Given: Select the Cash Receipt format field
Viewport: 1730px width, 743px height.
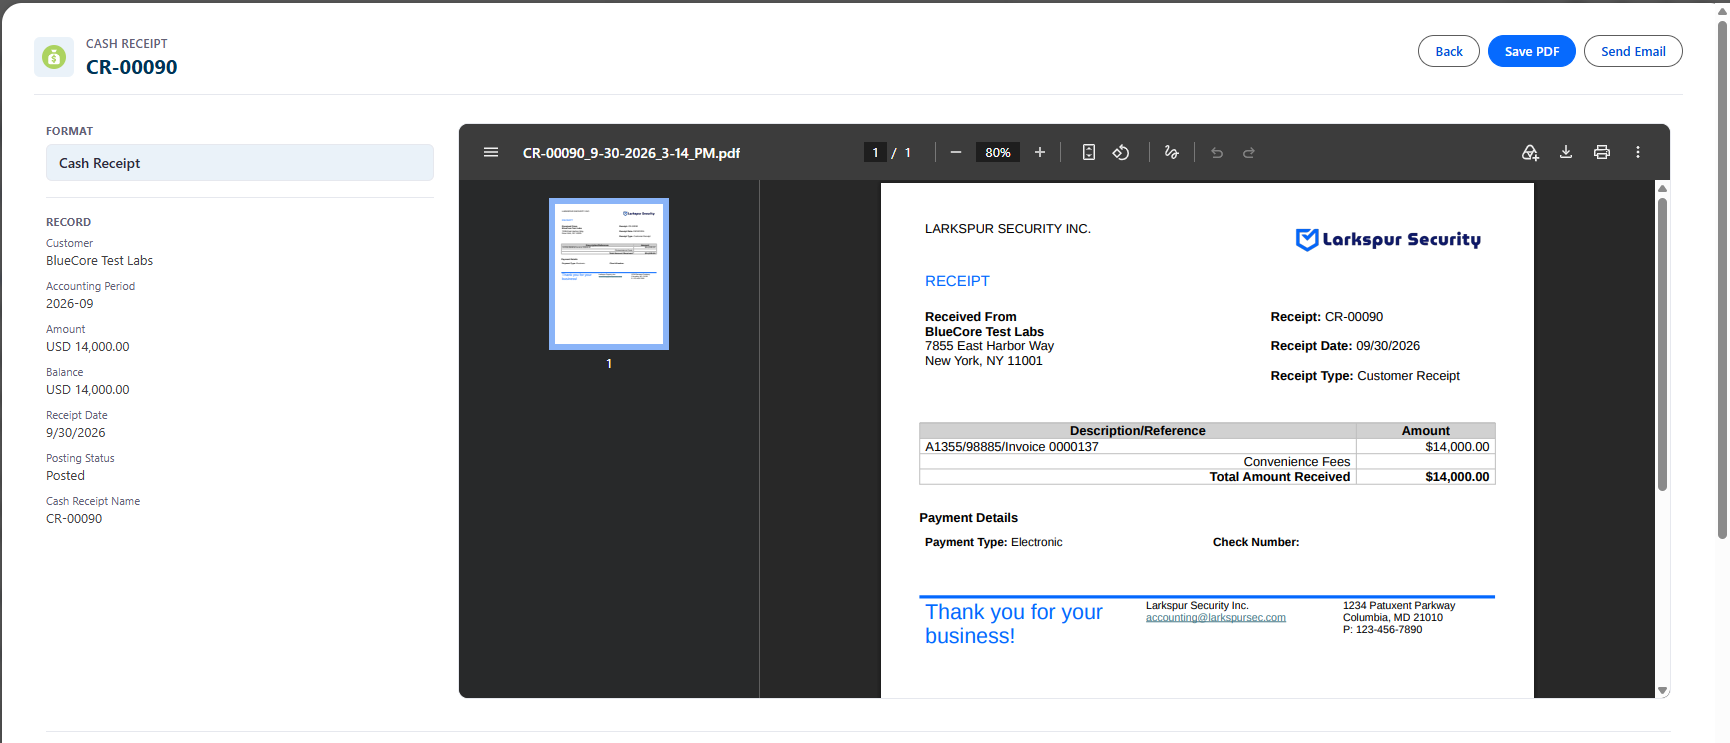Looking at the screenshot, I should pyautogui.click(x=240, y=163).
